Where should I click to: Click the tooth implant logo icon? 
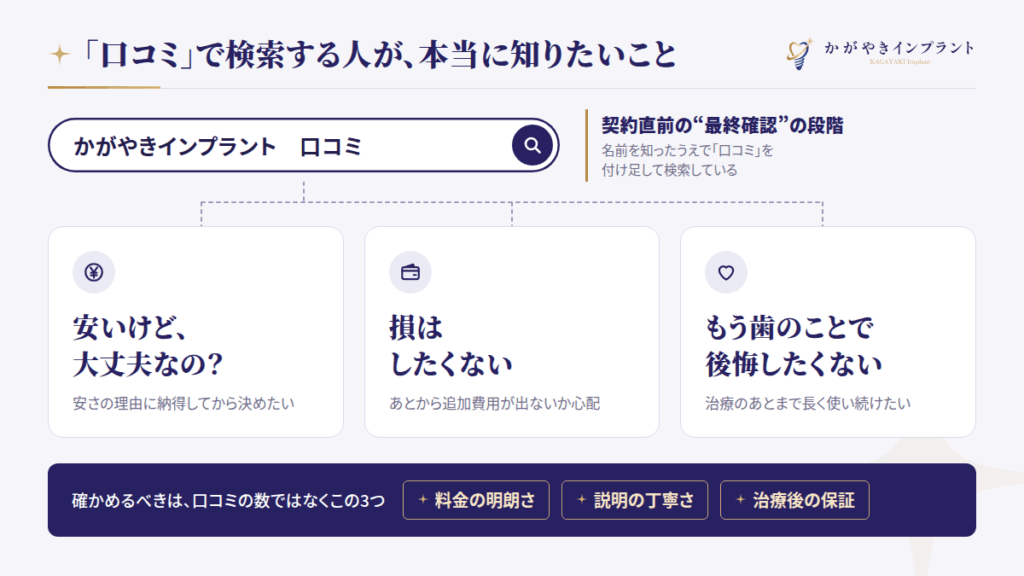tap(800, 53)
